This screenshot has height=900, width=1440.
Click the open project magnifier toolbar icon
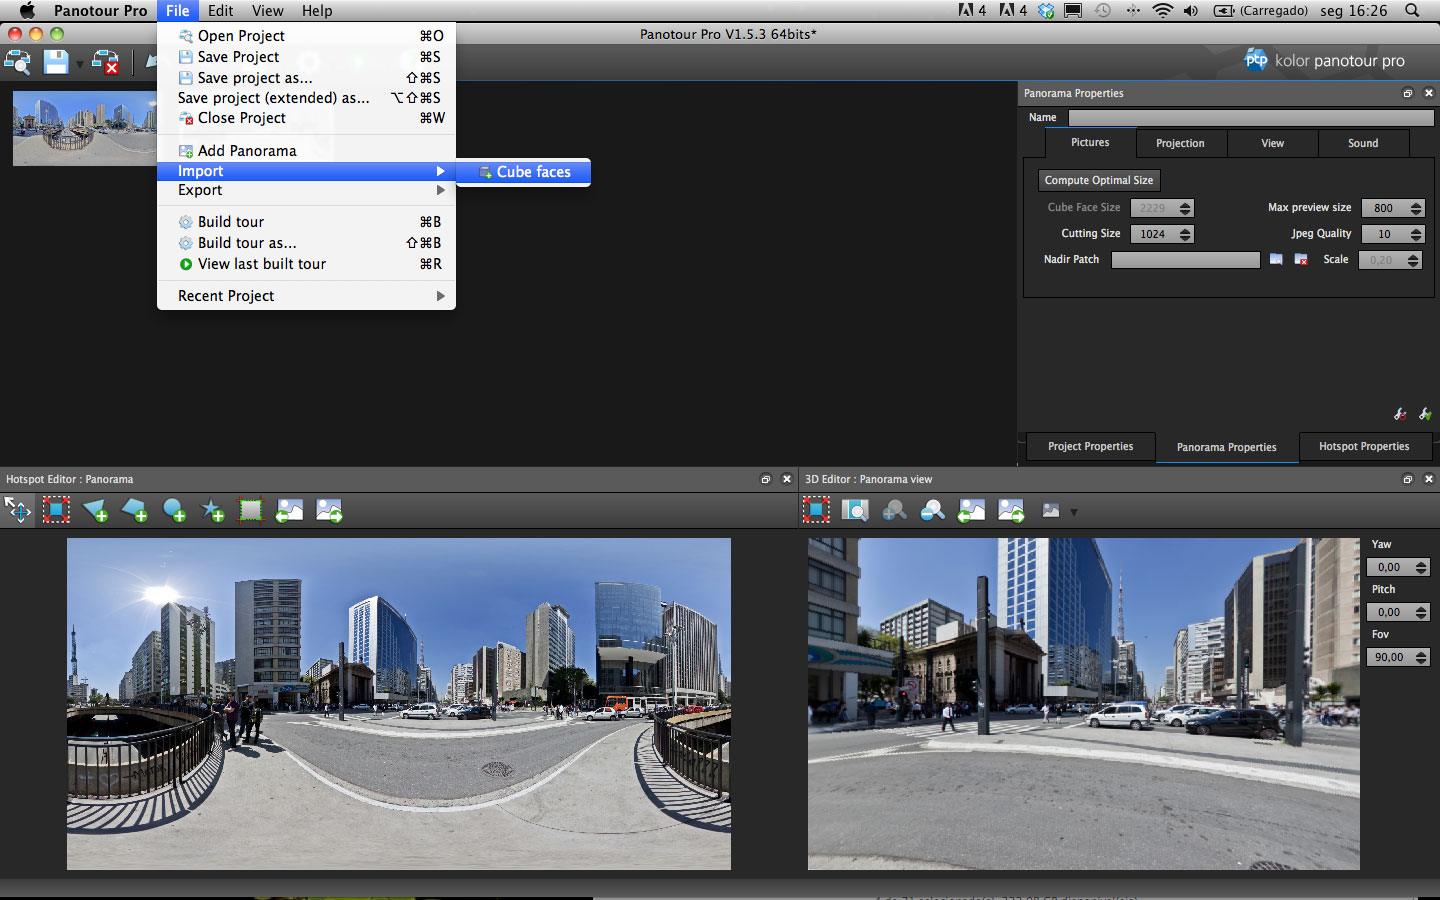click(x=18, y=62)
